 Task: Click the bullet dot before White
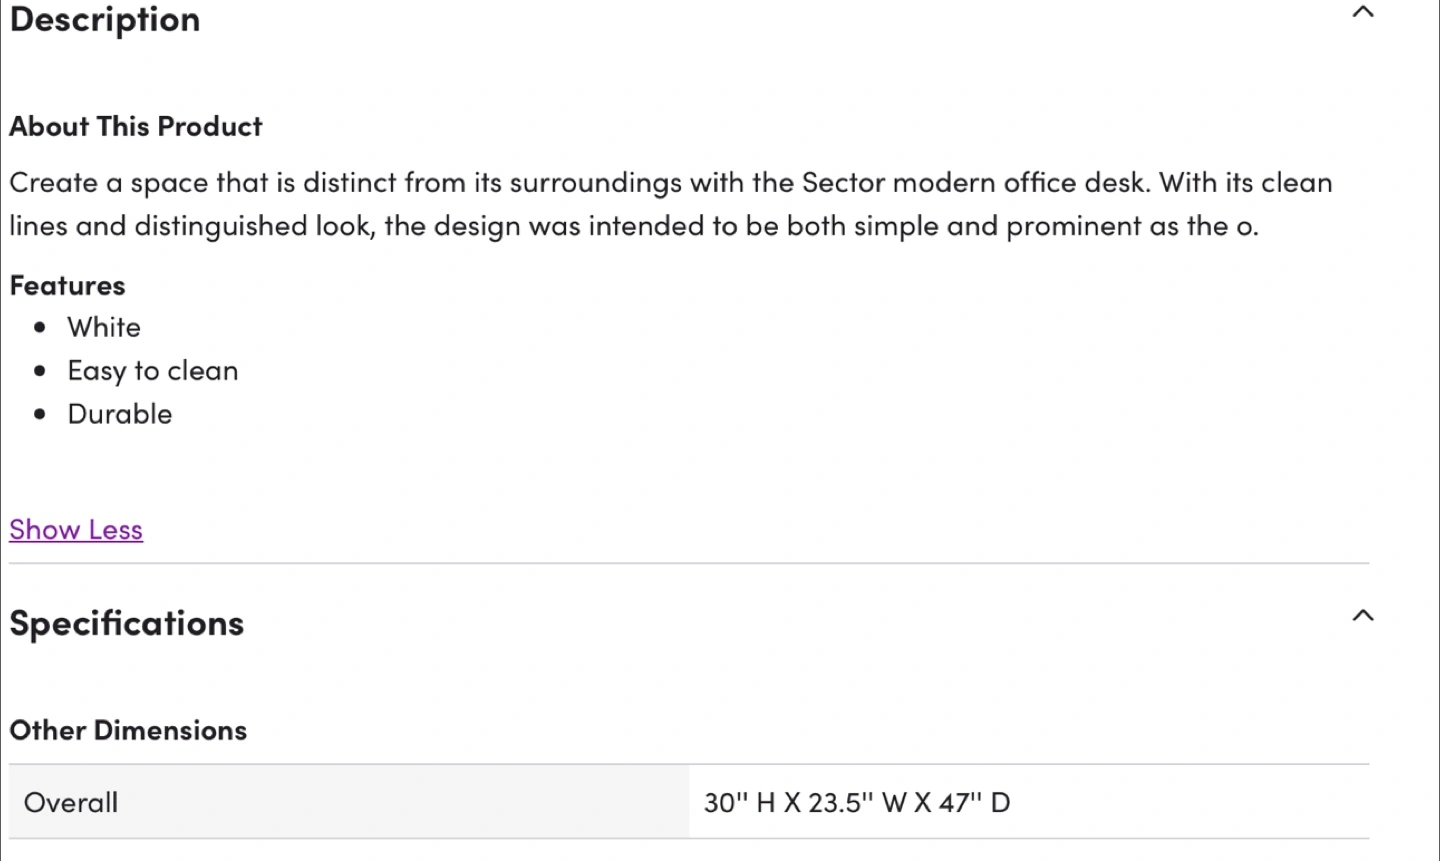[x=40, y=327]
